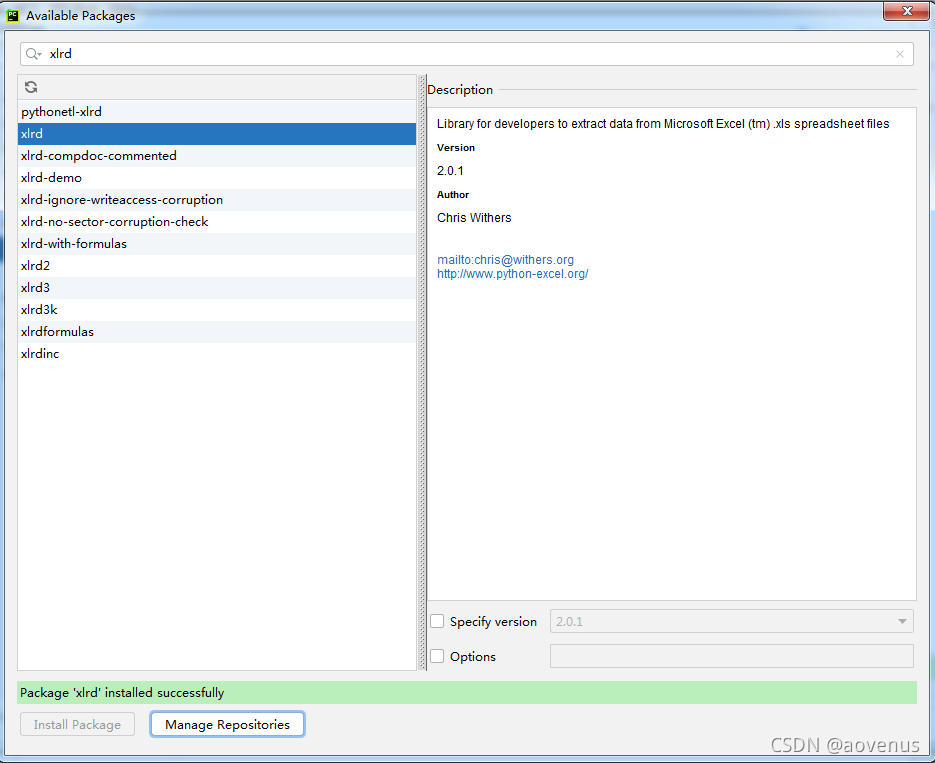The width and height of the screenshot is (935, 763).
Task: Open the version 2.0.1 dropdown
Action: [731, 621]
